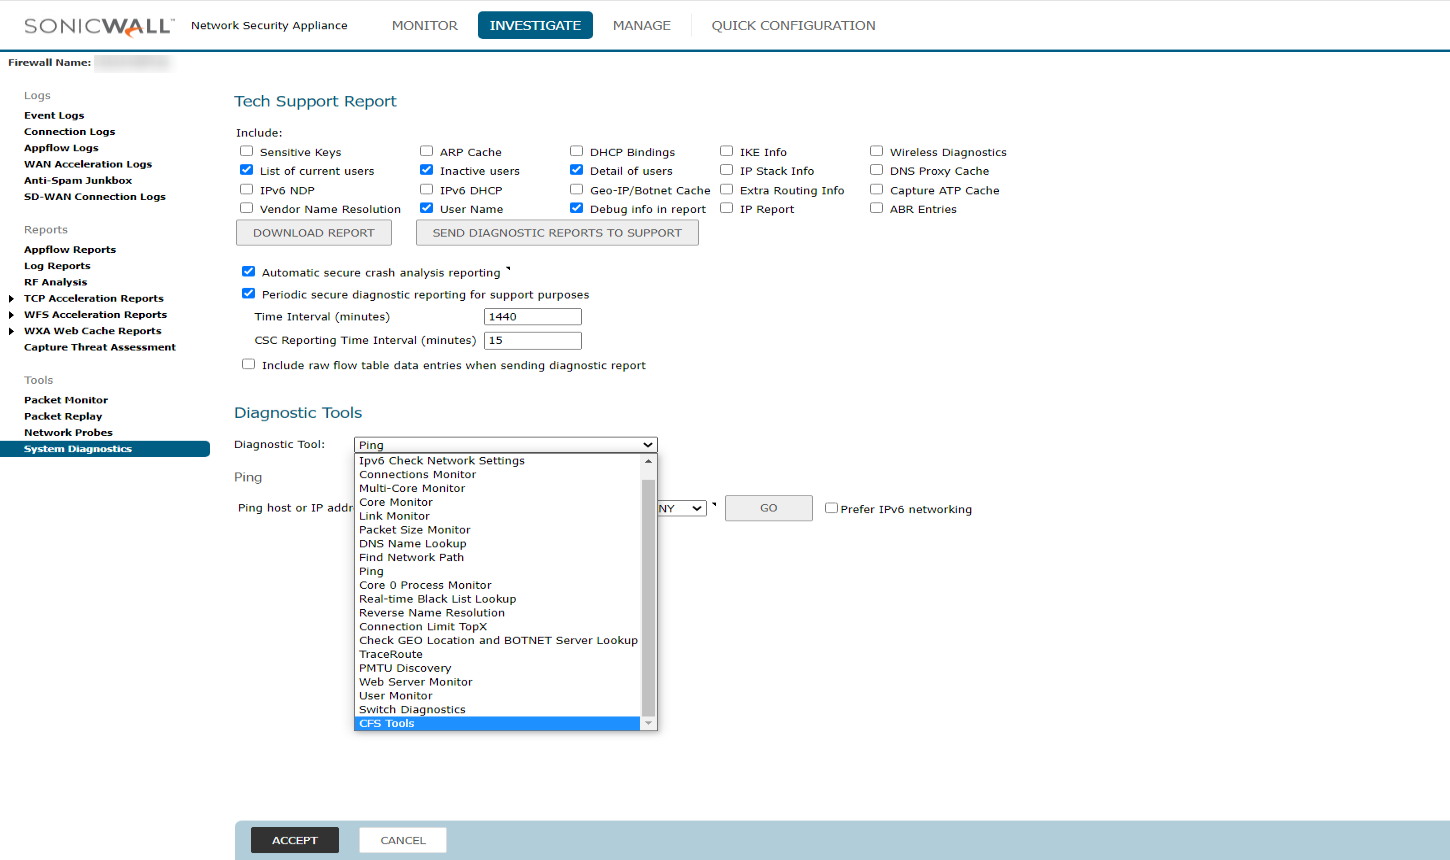This screenshot has height=860, width=1450.
Task: Click the SonicWall logo
Action: [99, 26]
